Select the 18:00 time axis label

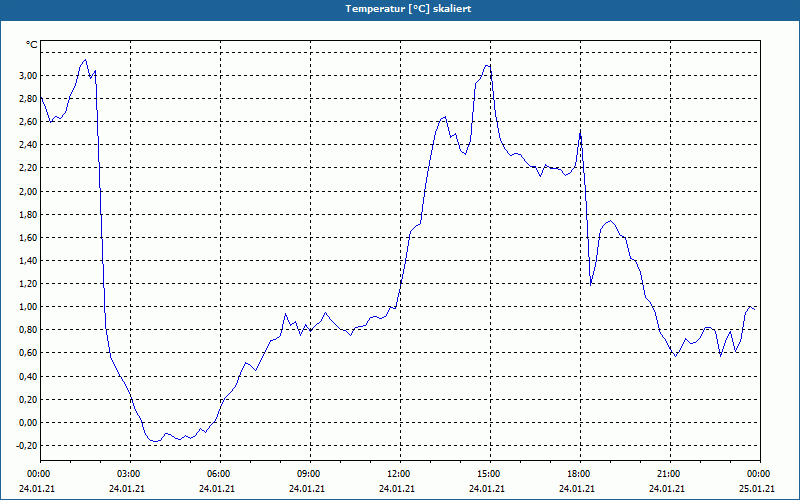pos(578,474)
